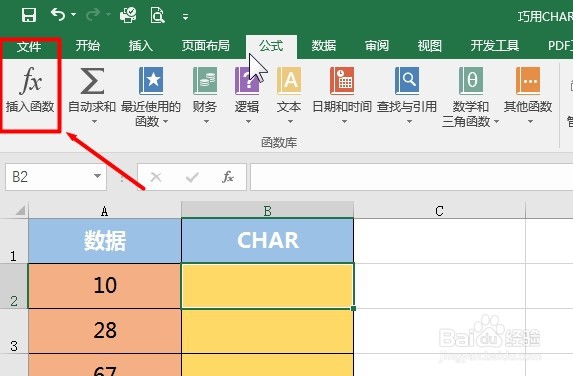Image resolution: width=573 pixels, height=376 pixels.
Task: Select cell A3 containing 28
Action: (x=105, y=331)
